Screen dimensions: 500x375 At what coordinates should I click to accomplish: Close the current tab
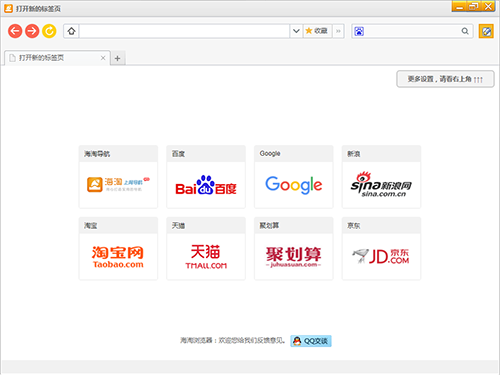pyautogui.click(x=103, y=58)
